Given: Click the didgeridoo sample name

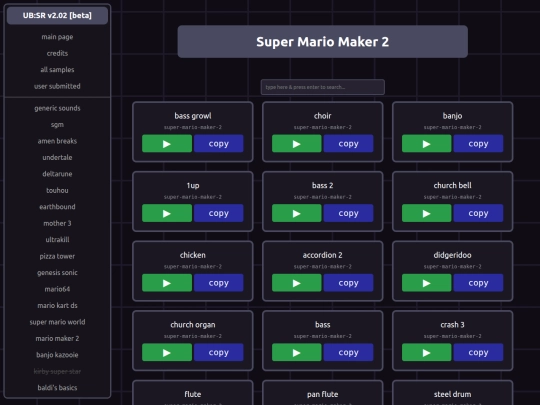Looking at the screenshot, I should 453,255.
